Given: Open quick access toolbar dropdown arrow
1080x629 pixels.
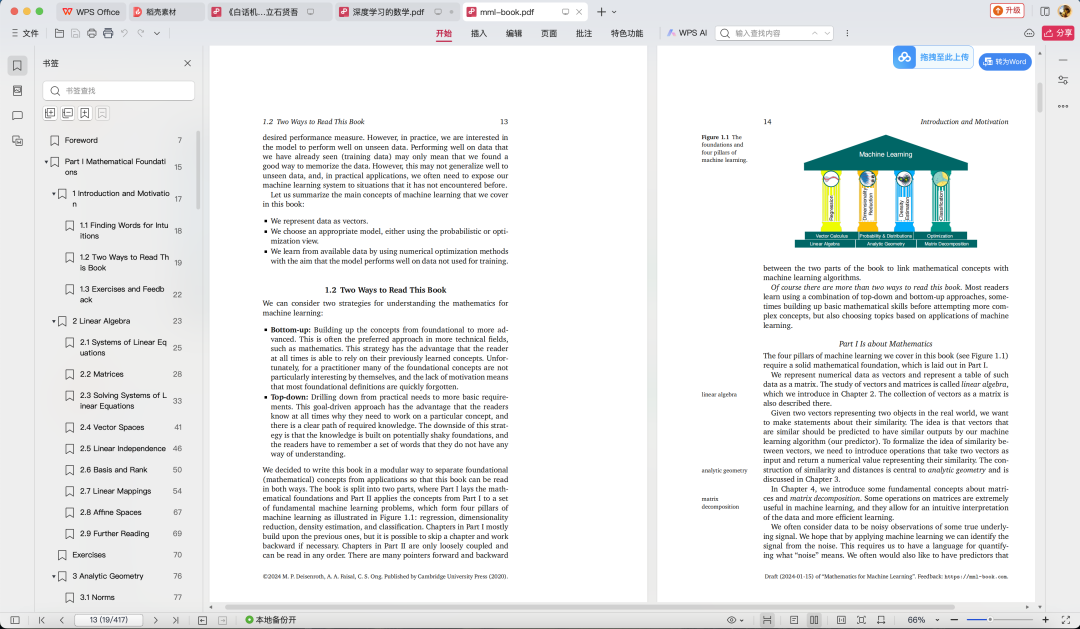Looking at the screenshot, I should 157,33.
